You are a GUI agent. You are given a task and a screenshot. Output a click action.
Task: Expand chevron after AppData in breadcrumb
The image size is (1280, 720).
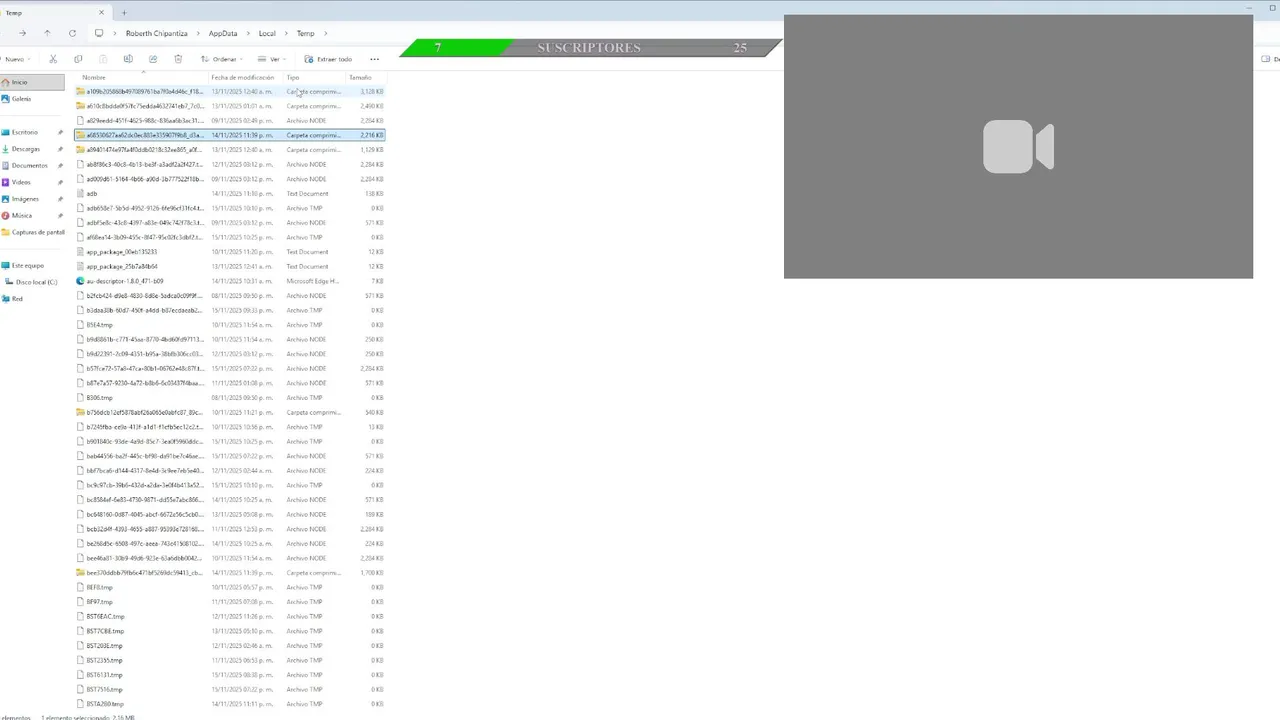(x=247, y=33)
